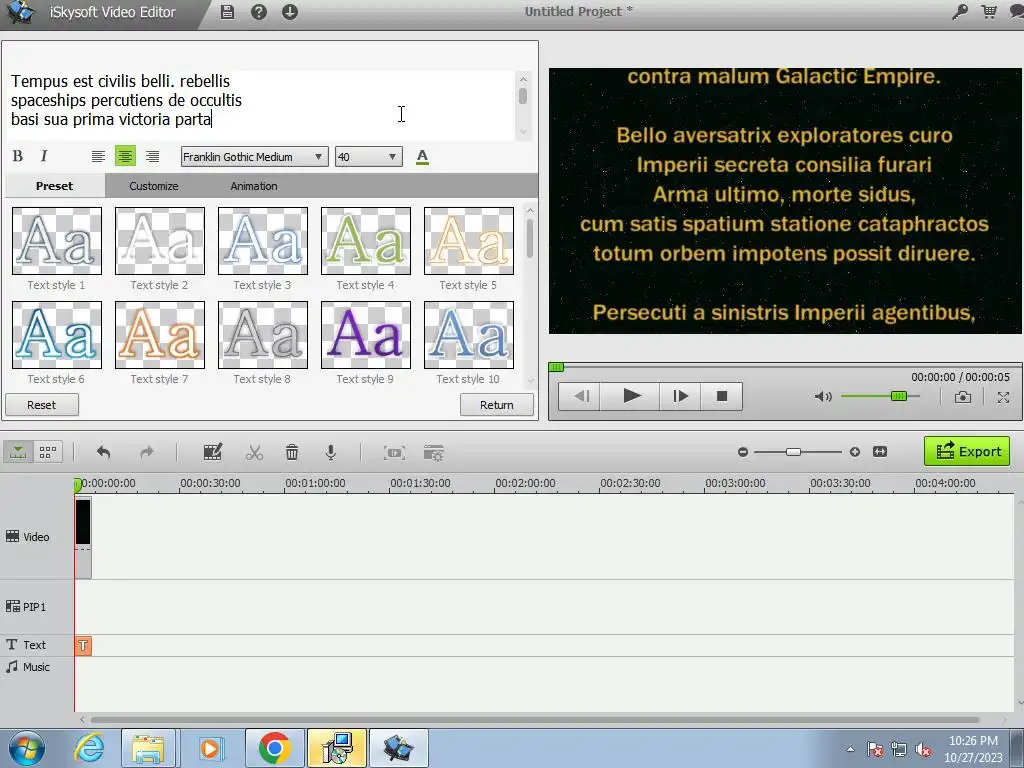The height and width of the screenshot is (768, 1024).
Task: Click the Zoom to fit timeline icon
Action: (x=880, y=452)
